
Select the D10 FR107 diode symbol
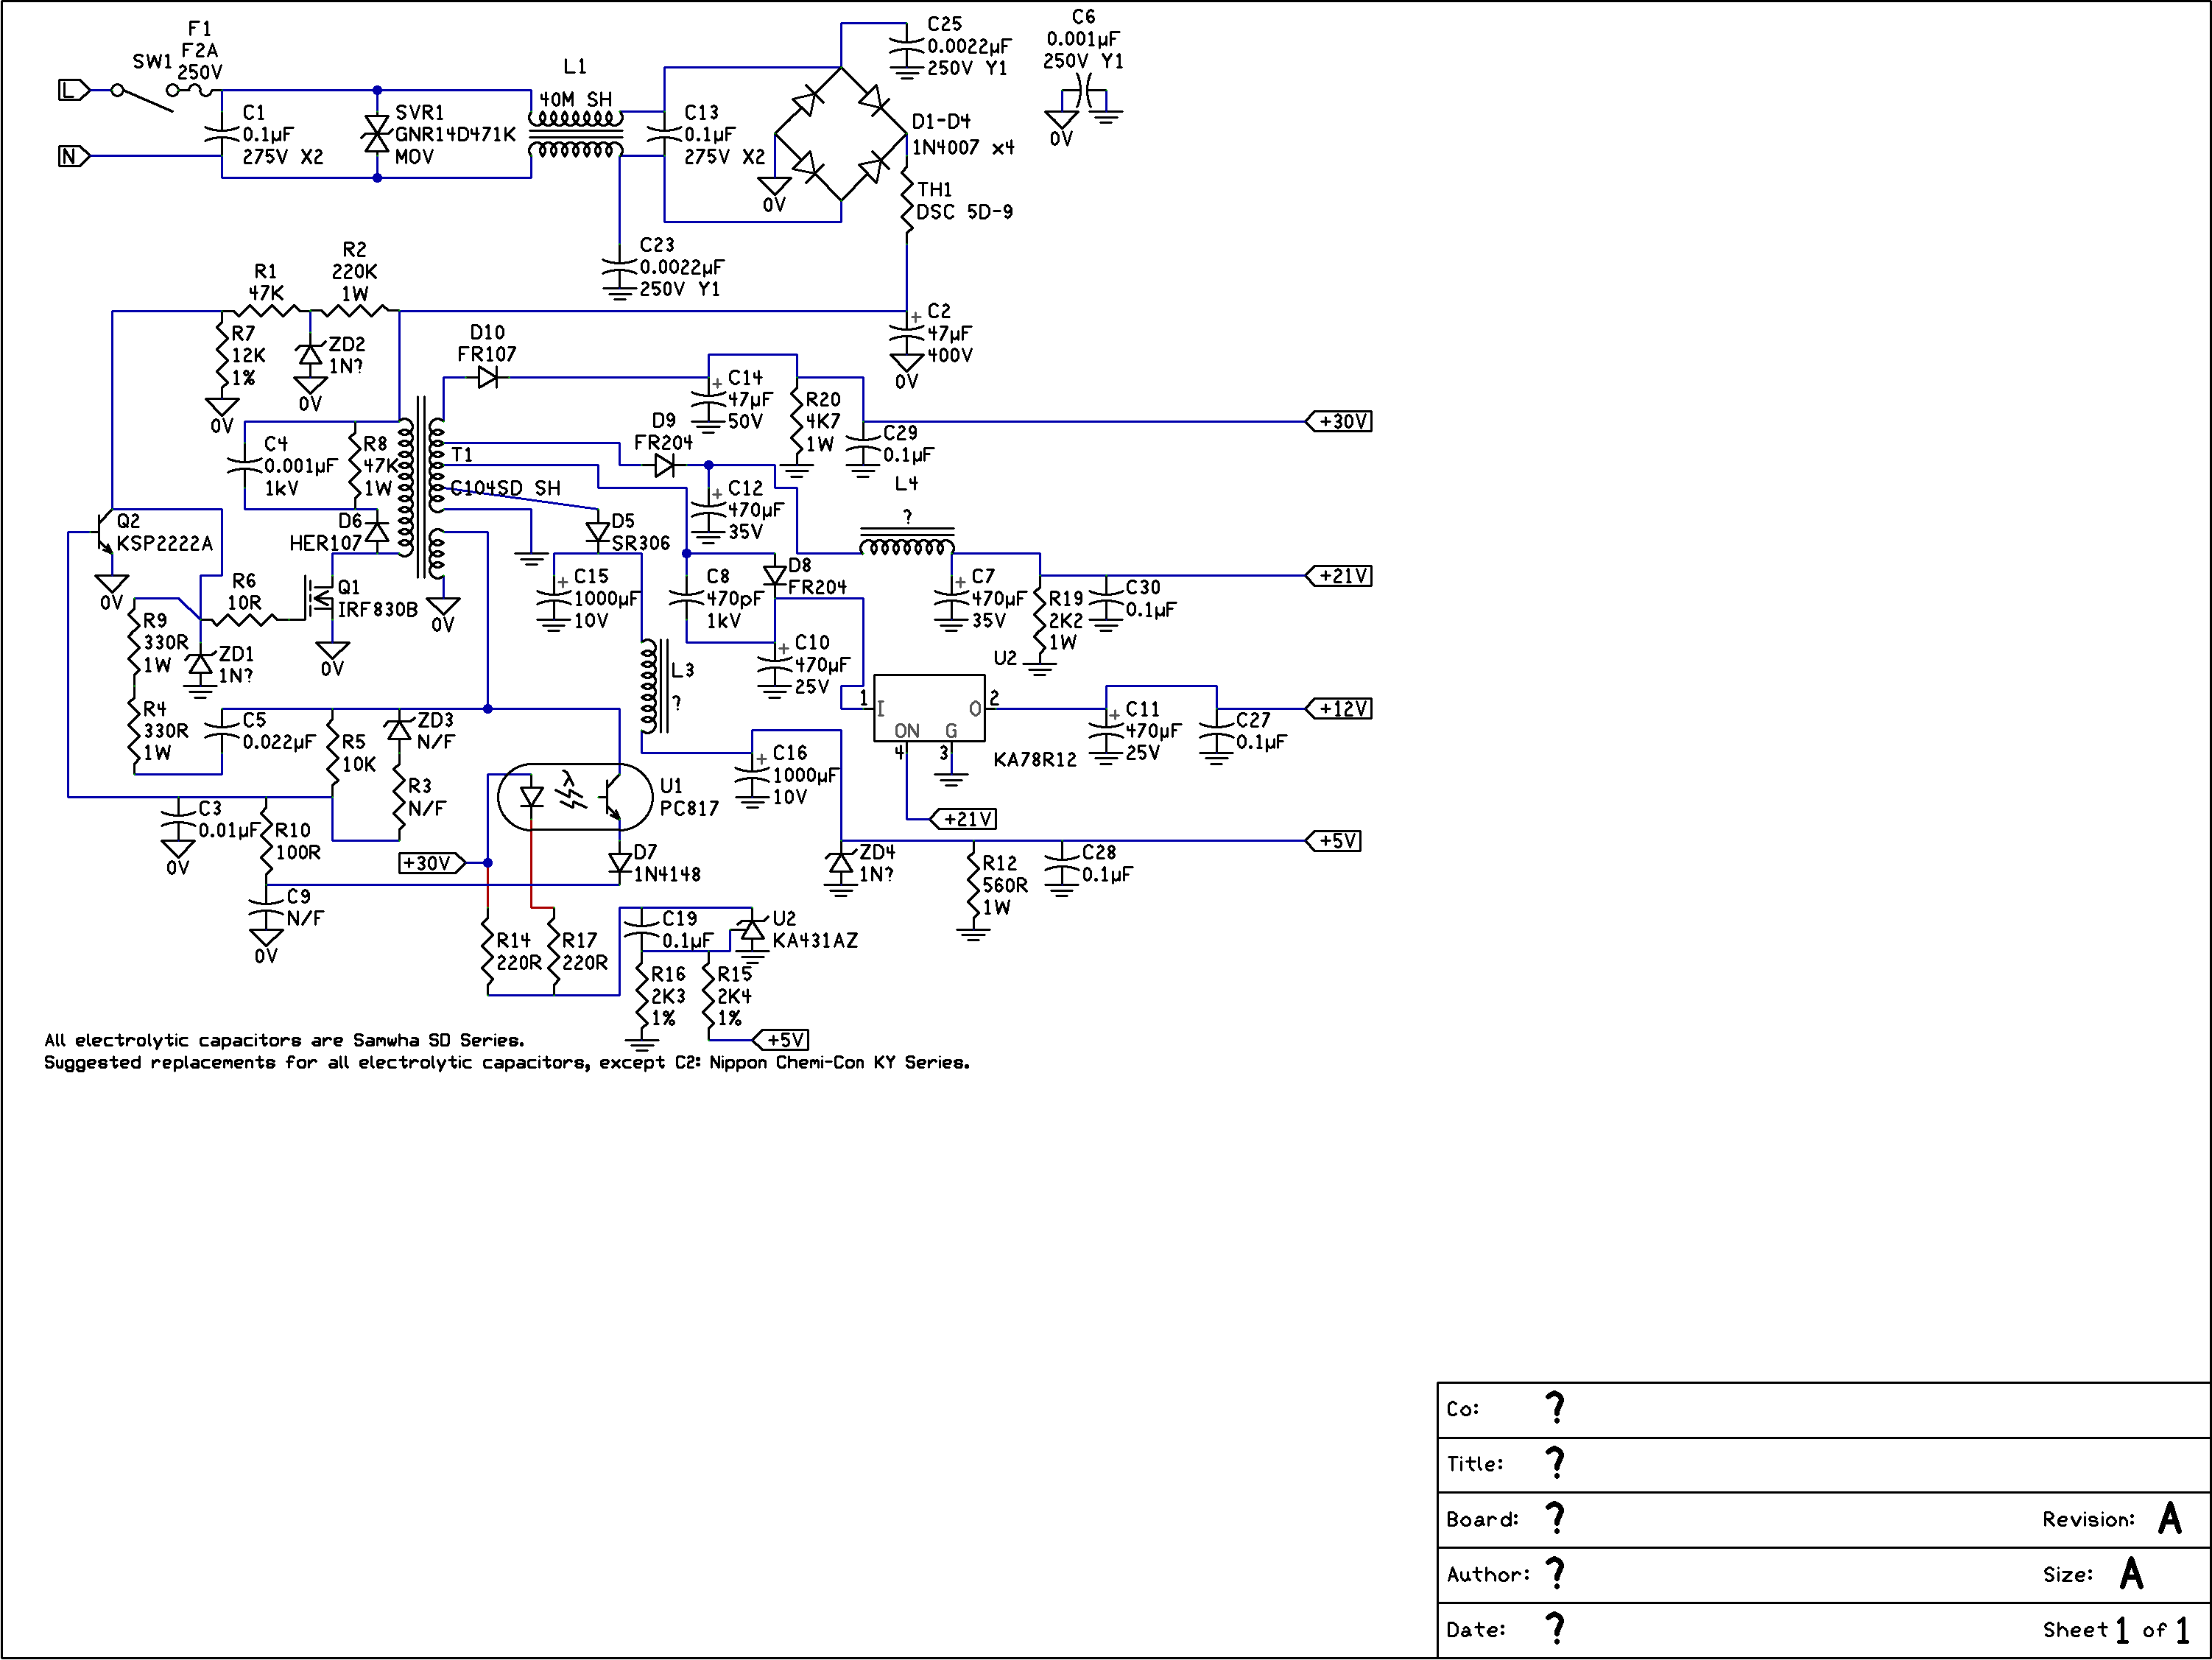(x=488, y=377)
